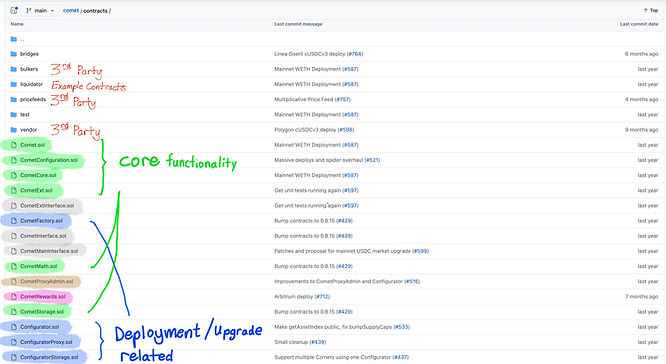Open Comet.sol file
Image resolution: width=666 pixels, height=364 pixels.
[x=33, y=145]
